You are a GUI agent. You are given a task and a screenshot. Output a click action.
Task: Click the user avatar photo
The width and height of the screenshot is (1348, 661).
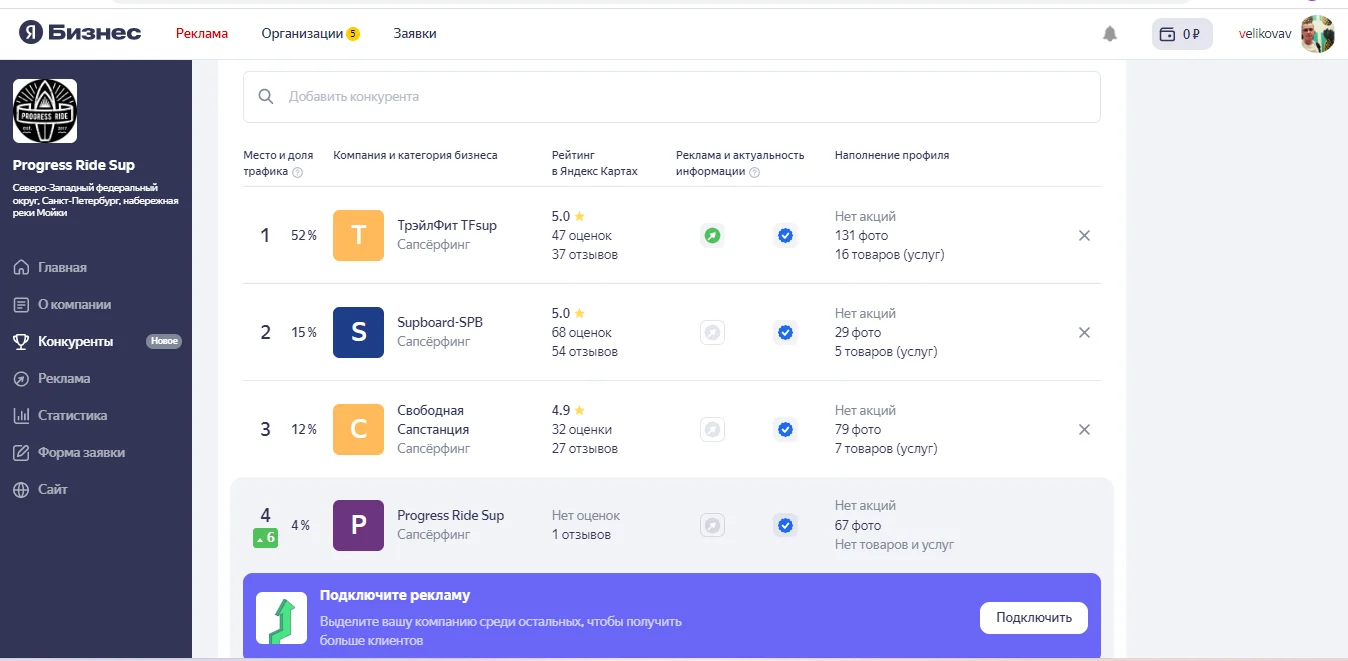[x=1317, y=33]
